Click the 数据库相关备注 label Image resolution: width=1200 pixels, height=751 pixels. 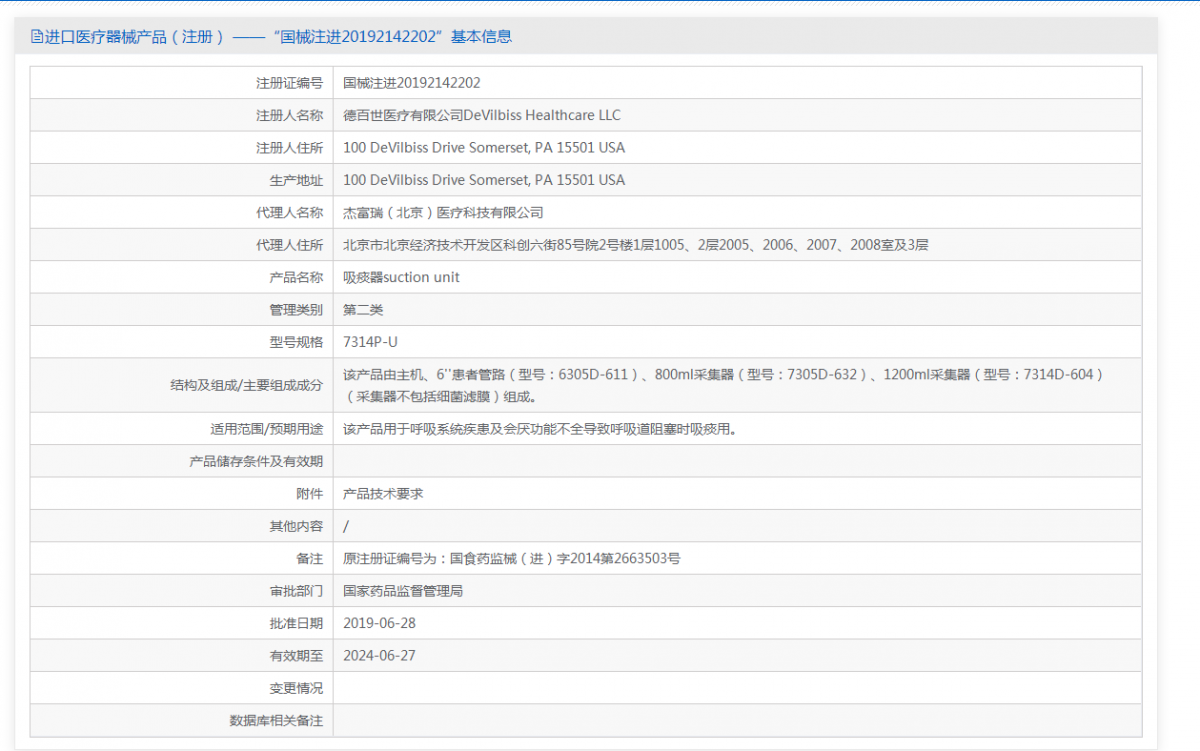tap(277, 720)
